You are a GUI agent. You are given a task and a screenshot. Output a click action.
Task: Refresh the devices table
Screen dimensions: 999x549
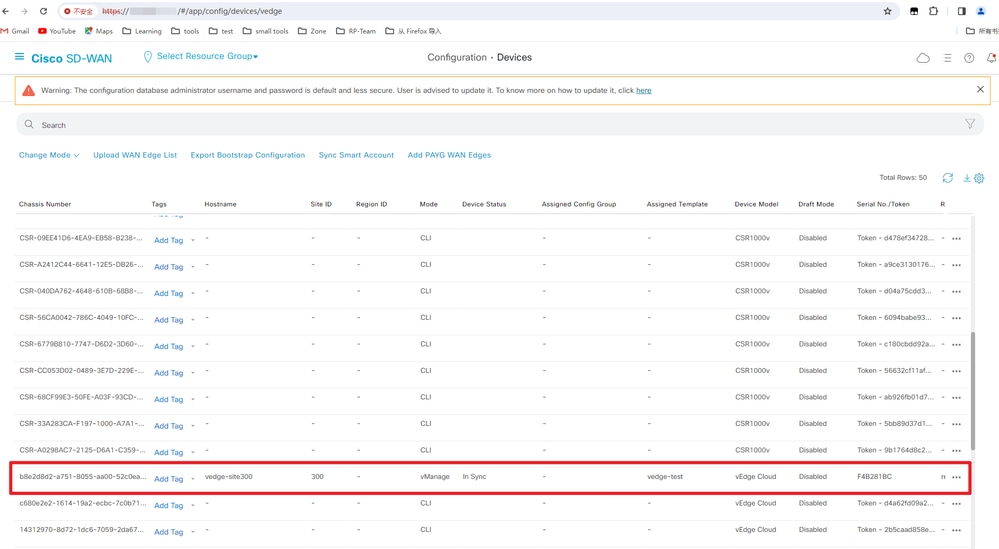coord(947,178)
